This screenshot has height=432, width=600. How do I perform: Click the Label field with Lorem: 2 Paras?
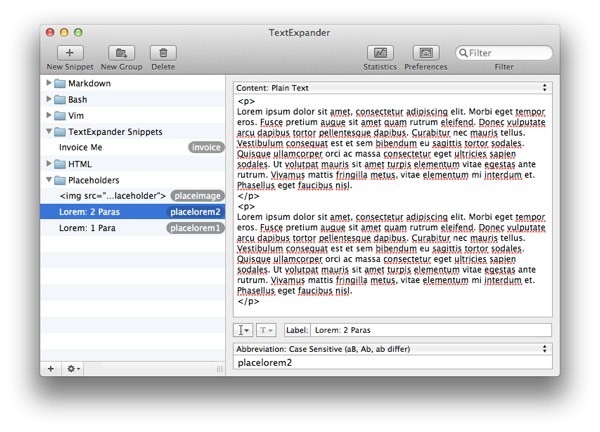click(x=431, y=330)
